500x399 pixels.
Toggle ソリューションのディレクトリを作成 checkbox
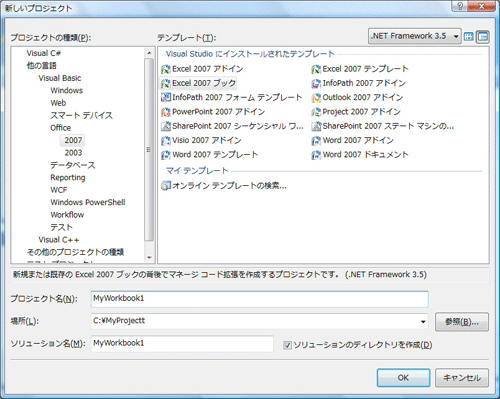click(287, 345)
